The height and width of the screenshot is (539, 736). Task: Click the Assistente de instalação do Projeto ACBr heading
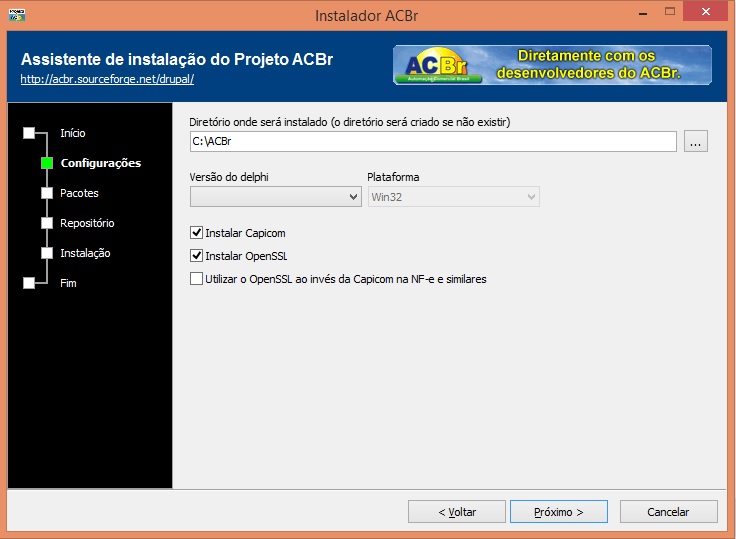coord(177,59)
